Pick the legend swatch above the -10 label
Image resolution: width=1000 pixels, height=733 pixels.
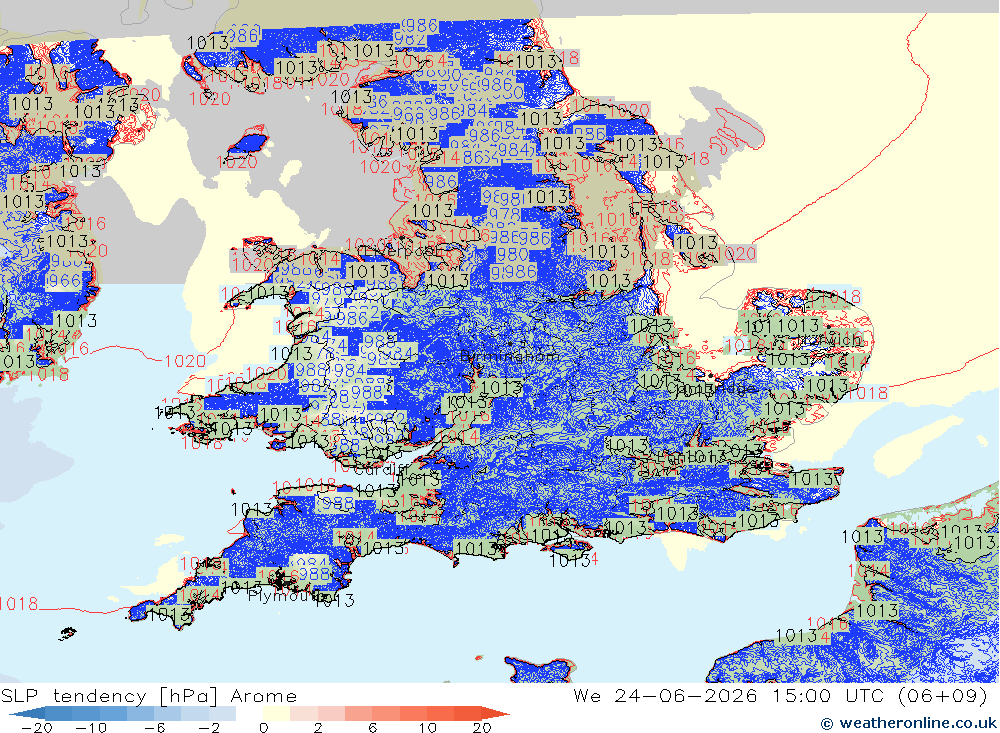point(85,713)
